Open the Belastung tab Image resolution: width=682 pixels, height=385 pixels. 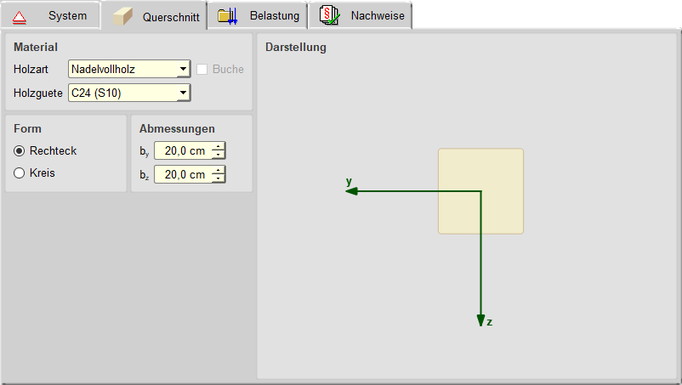pos(257,16)
